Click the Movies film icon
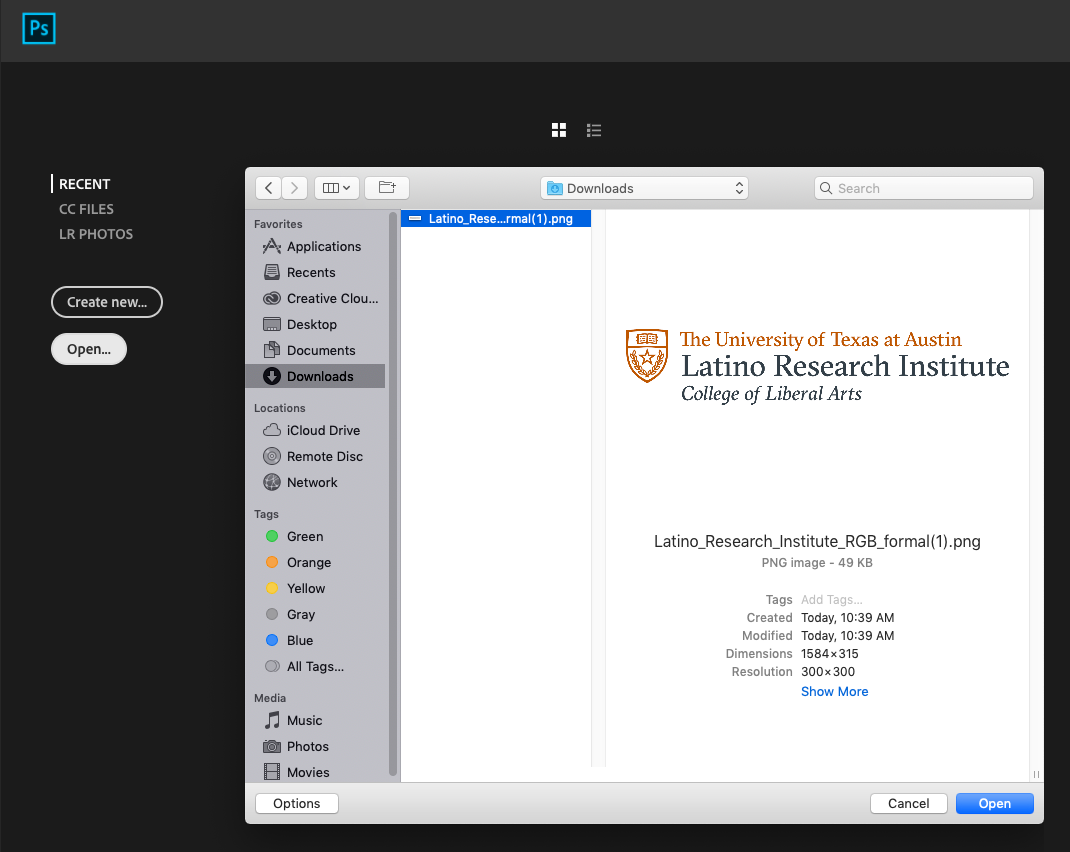This screenshot has width=1070, height=852. [x=272, y=772]
